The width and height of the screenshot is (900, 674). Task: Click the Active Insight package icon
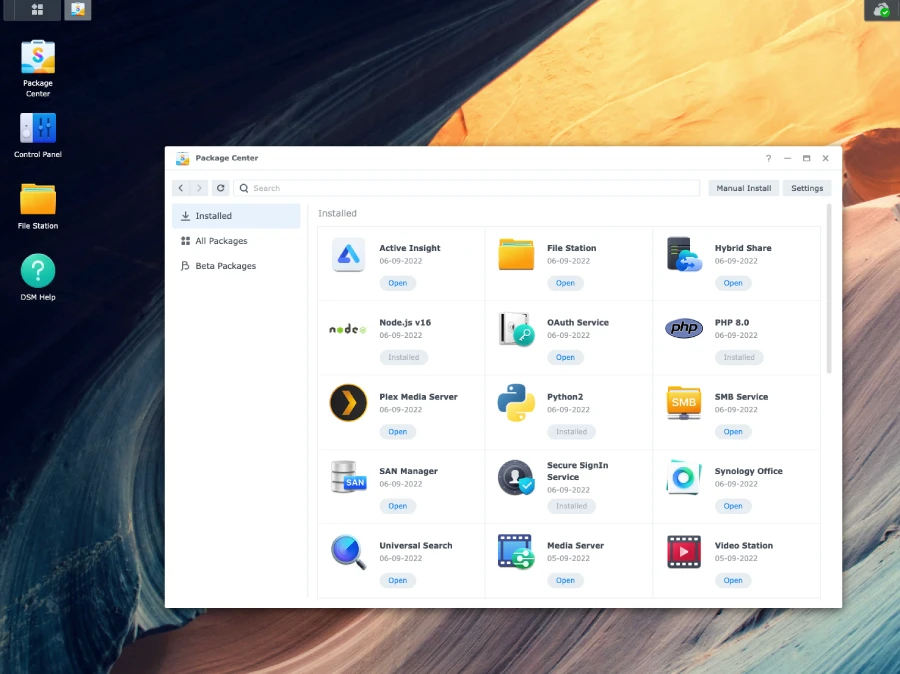[x=348, y=254]
